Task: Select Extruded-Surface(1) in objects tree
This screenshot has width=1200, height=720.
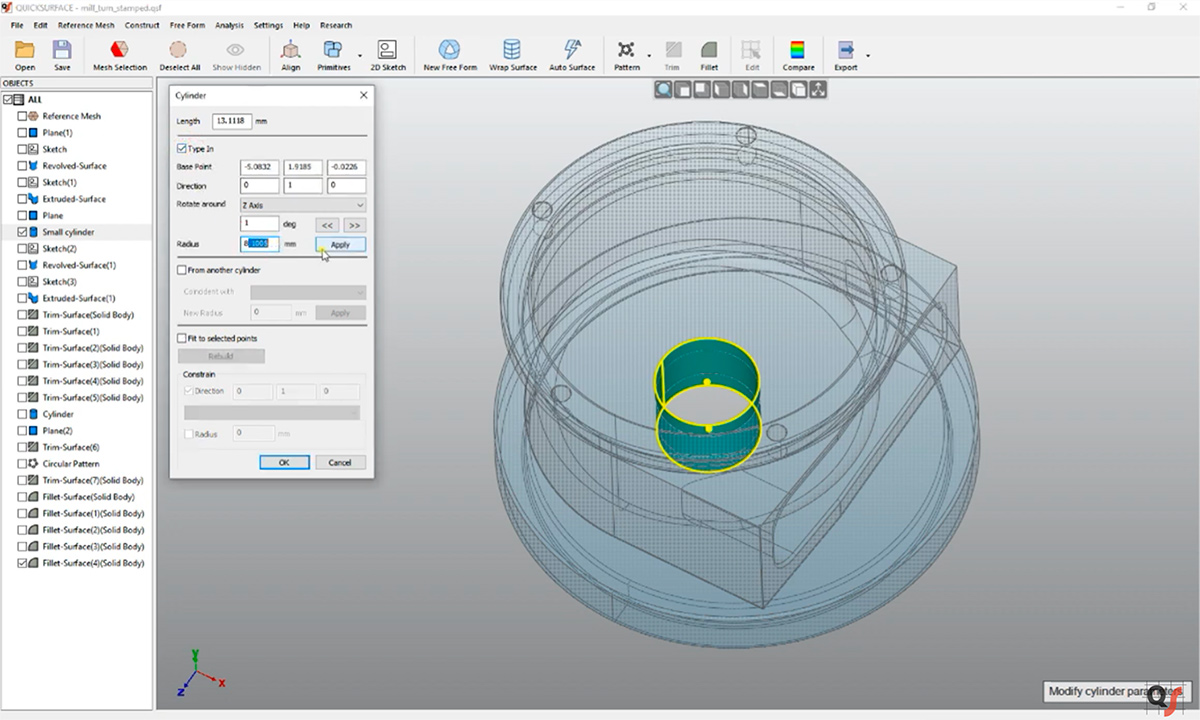Action: [x=78, y=298]
